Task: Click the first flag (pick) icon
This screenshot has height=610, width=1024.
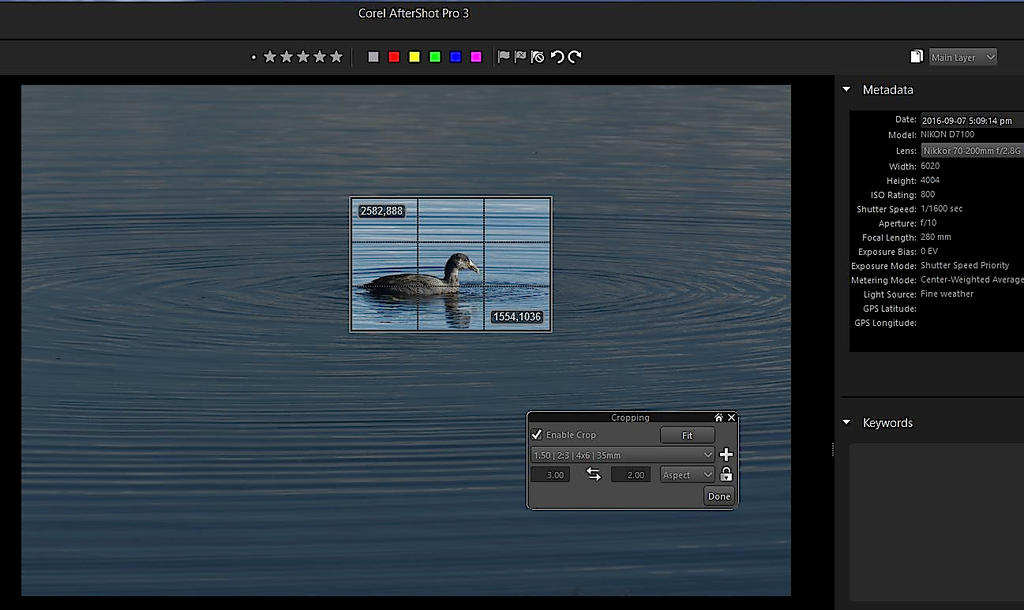Action: 504,57
